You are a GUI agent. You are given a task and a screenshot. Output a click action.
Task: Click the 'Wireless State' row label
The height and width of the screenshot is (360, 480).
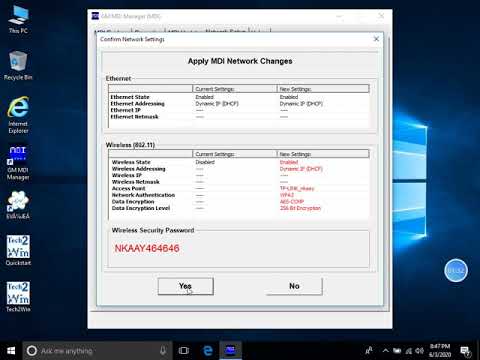tap(131, 162)
